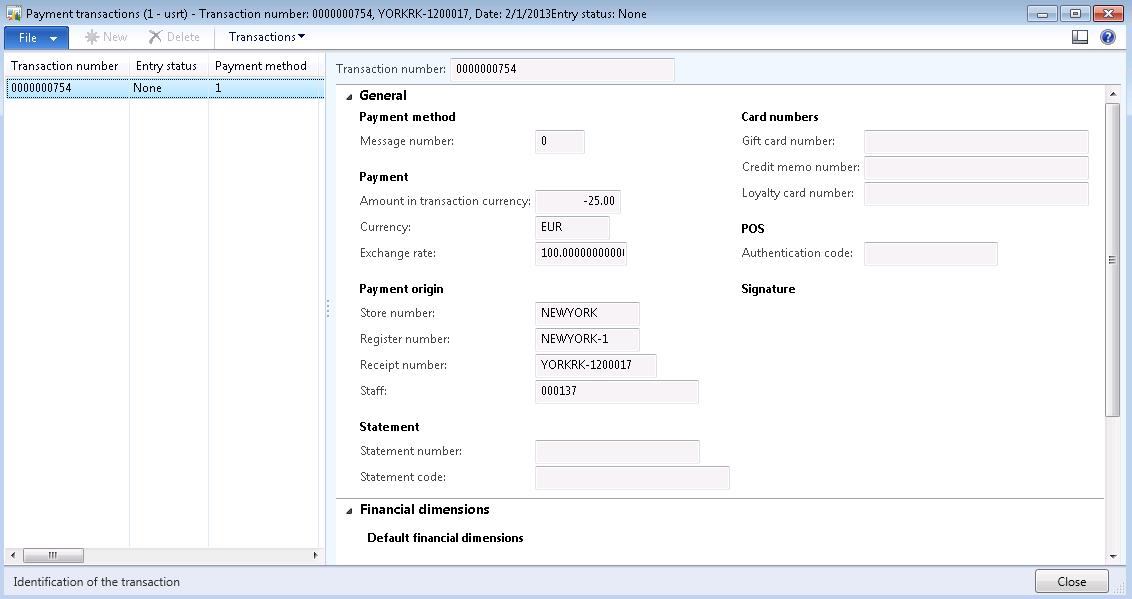Viewport: 1132px width, 599px height.
Task: Restore the Payment transactions window
Action: click(x=1075, y=14)
